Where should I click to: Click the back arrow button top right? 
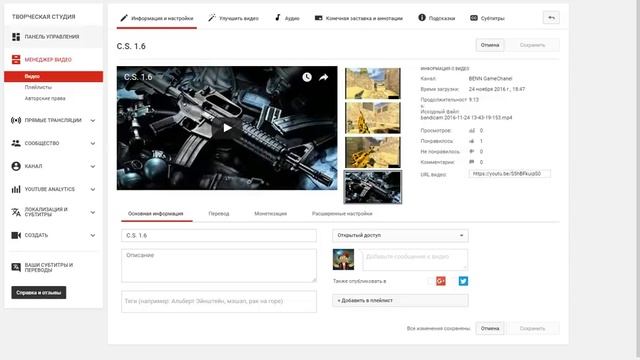[551, 18]
